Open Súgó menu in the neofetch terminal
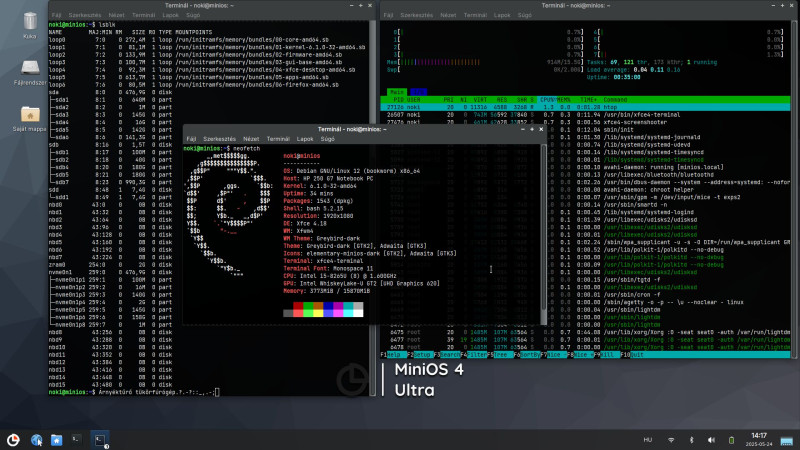The height and width of the screenshot is (450, 800). pyautogui.click(x=328, y=139)
